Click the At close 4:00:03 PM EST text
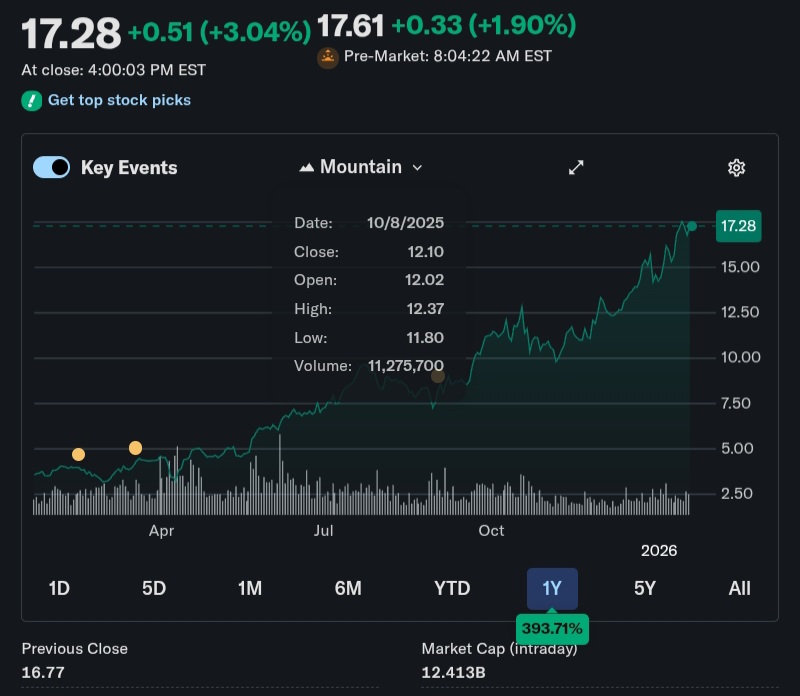 (x=113, y=70)
